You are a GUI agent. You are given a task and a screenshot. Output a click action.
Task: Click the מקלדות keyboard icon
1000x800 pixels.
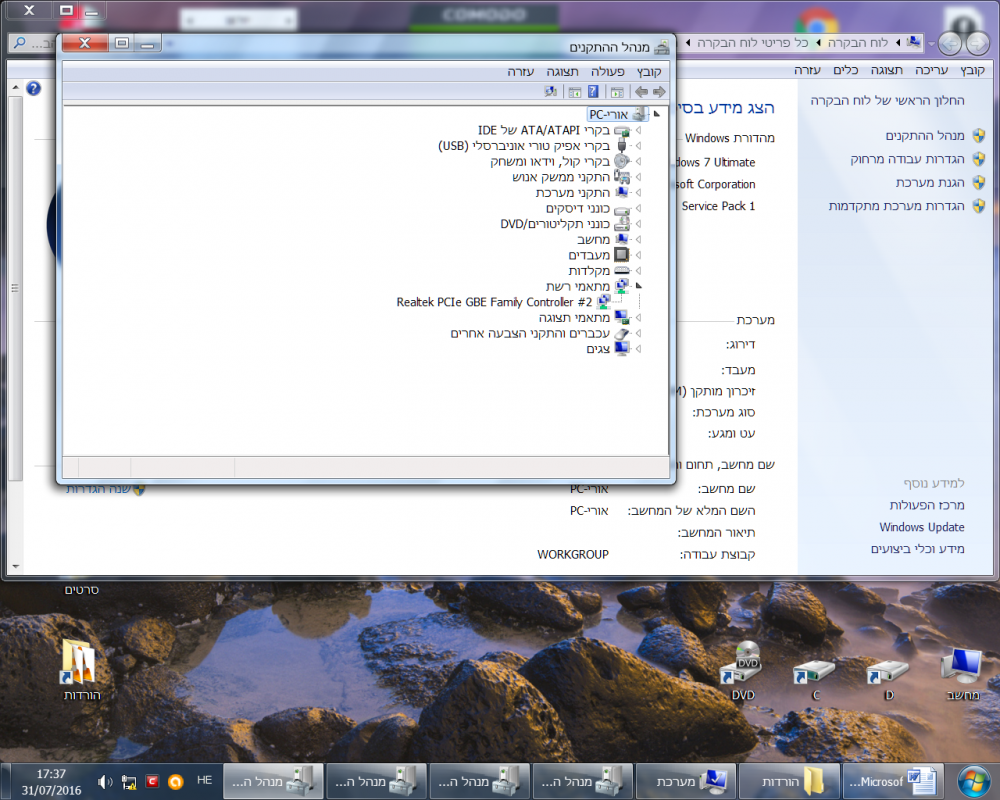click(622, 271)
